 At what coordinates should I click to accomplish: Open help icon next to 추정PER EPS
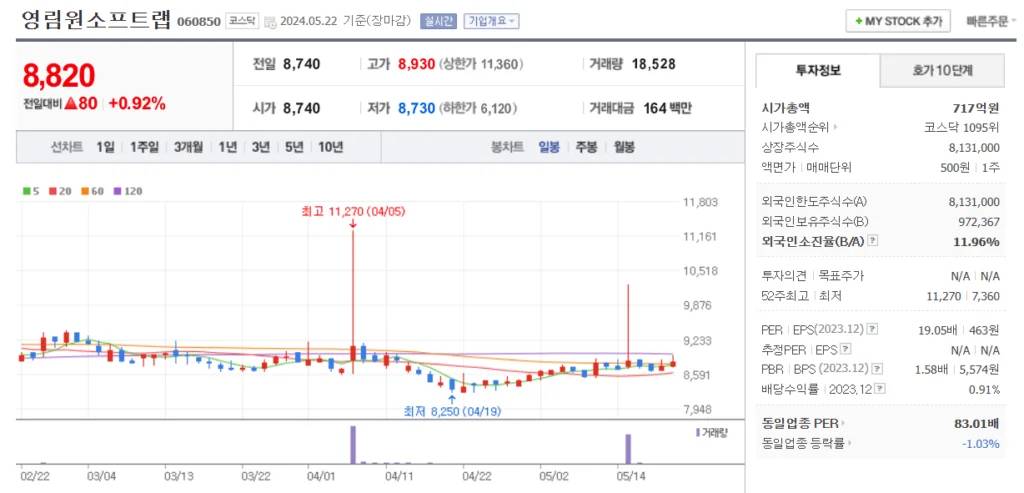coord(846,350)
